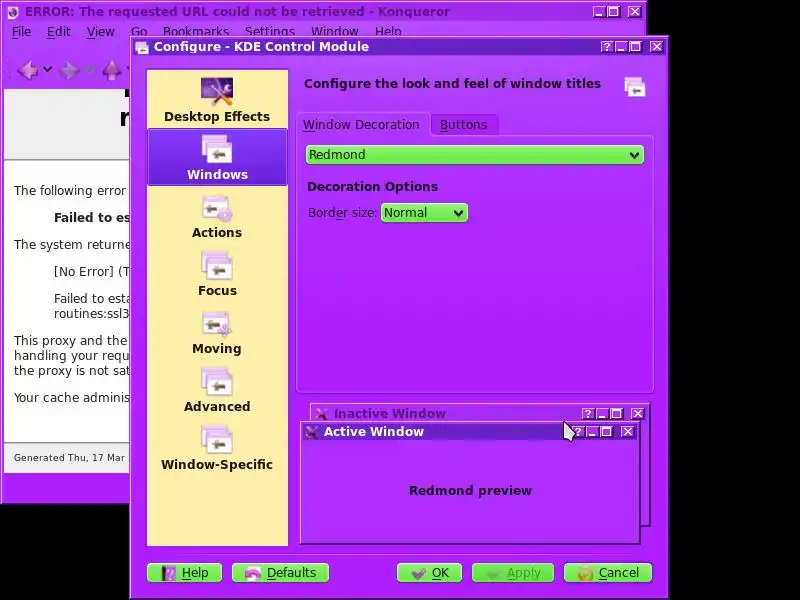Switch to the Window Decoration tab
800x600 pixels.
click(361, 124)
